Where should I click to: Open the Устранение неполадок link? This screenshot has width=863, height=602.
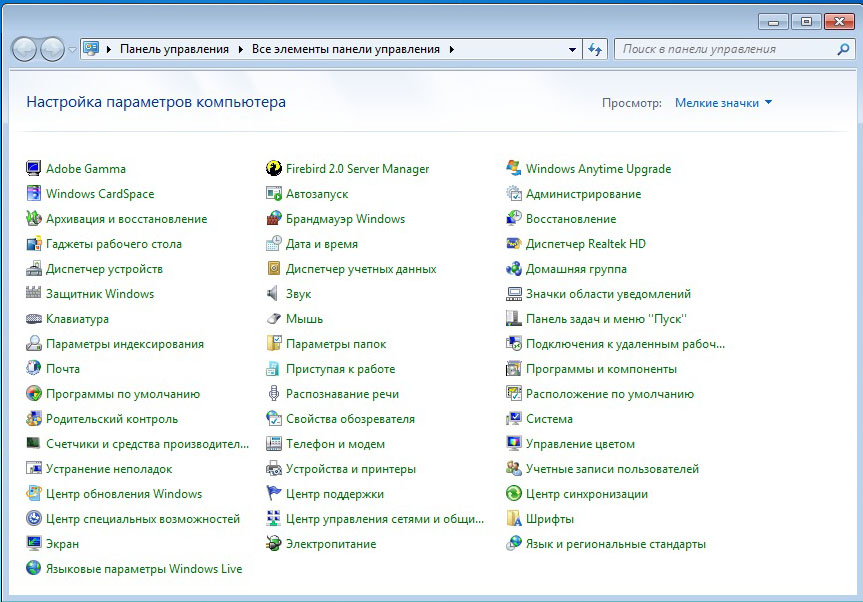109,469
